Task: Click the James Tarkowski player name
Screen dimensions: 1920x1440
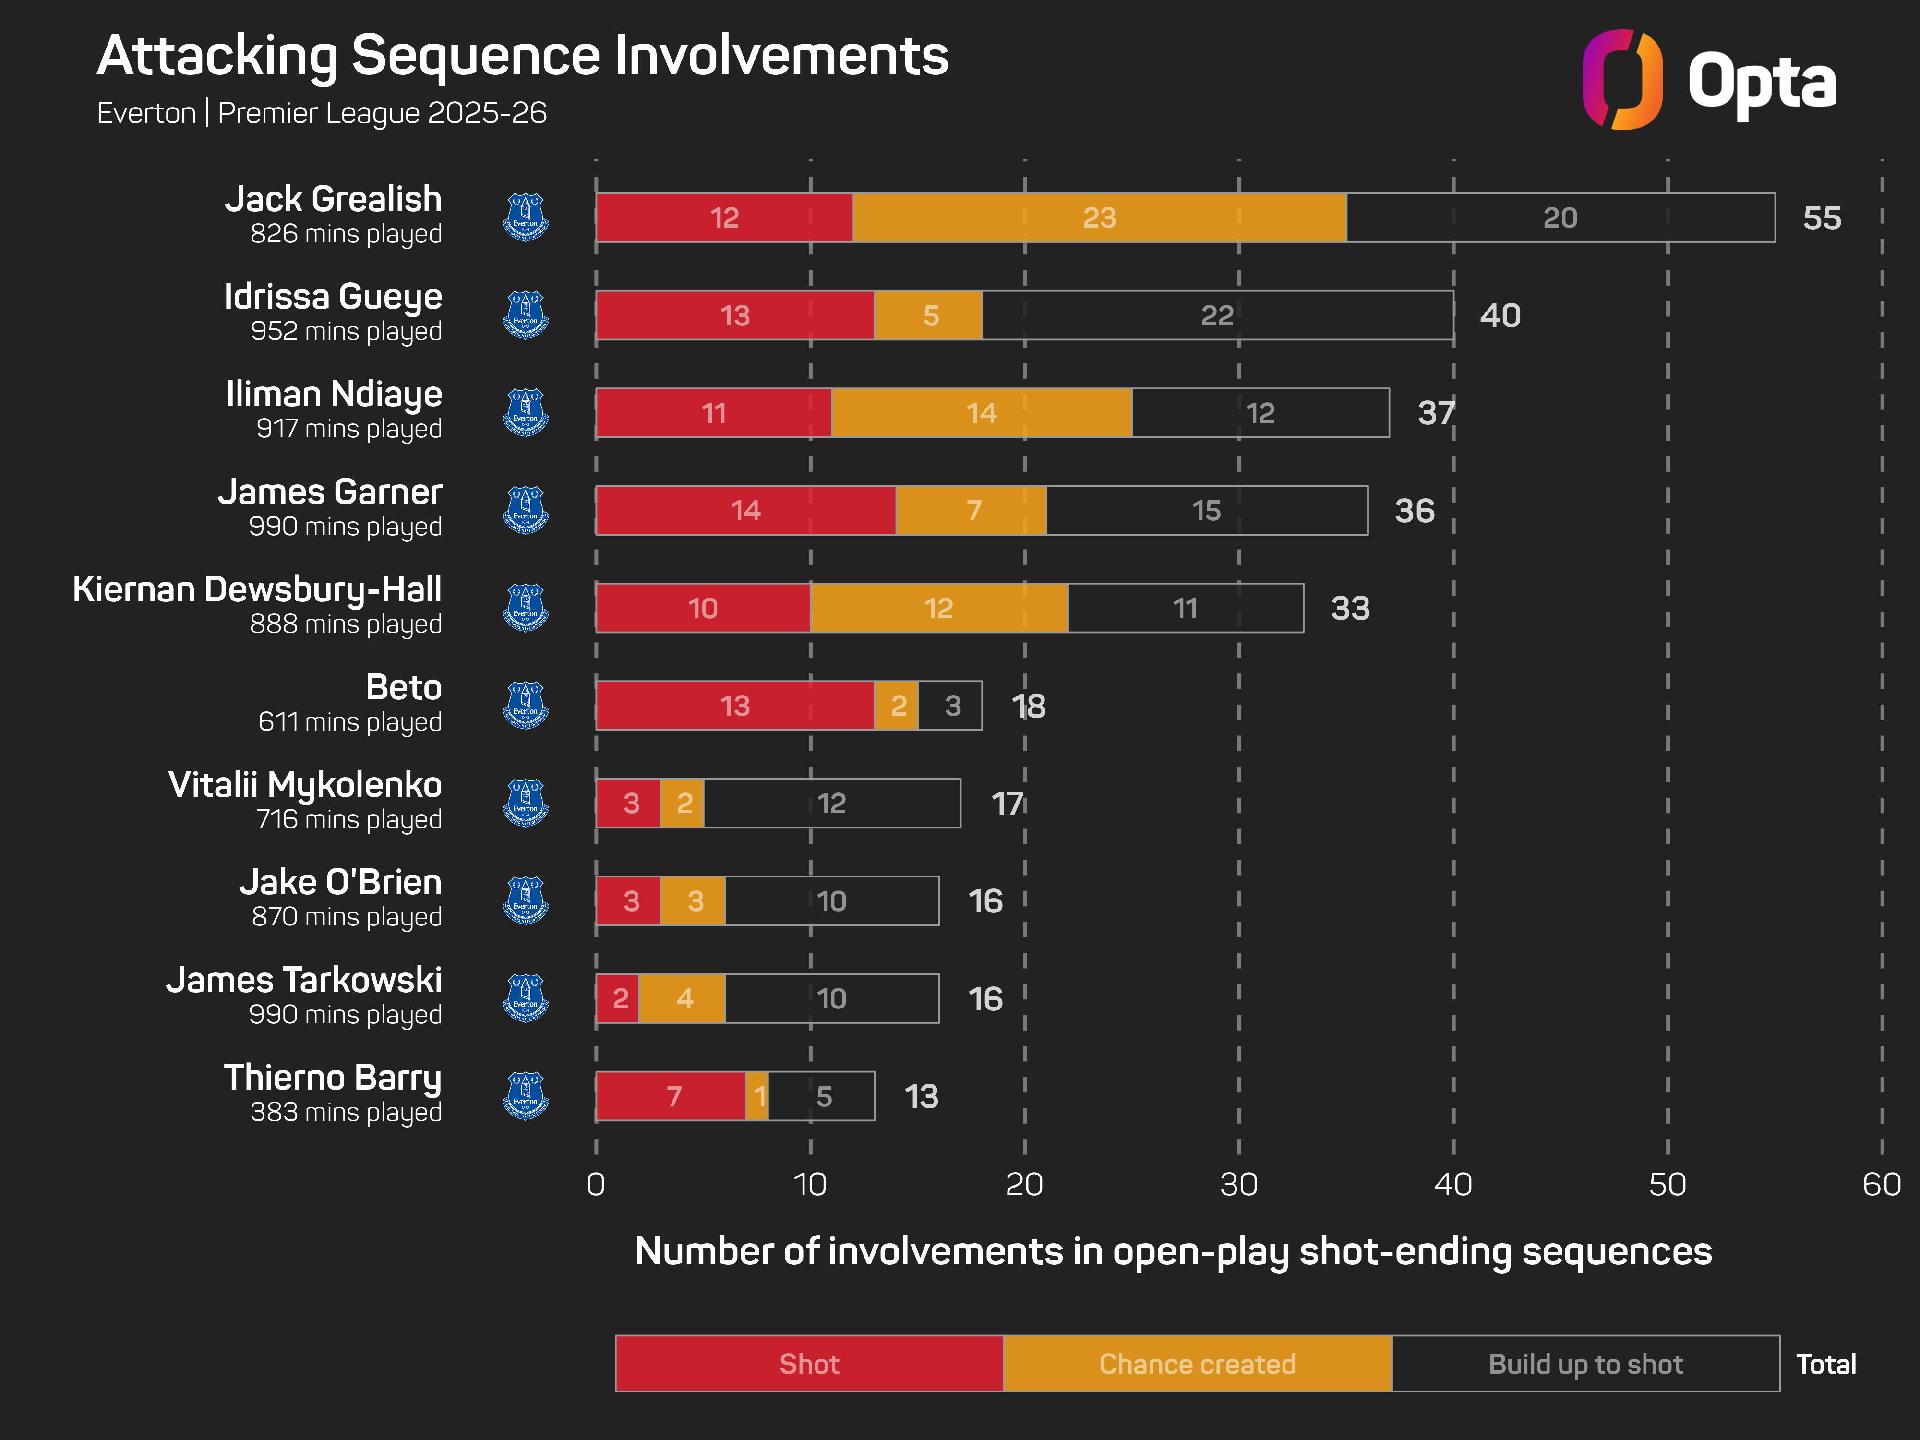Action: click(x=304, y=980)
